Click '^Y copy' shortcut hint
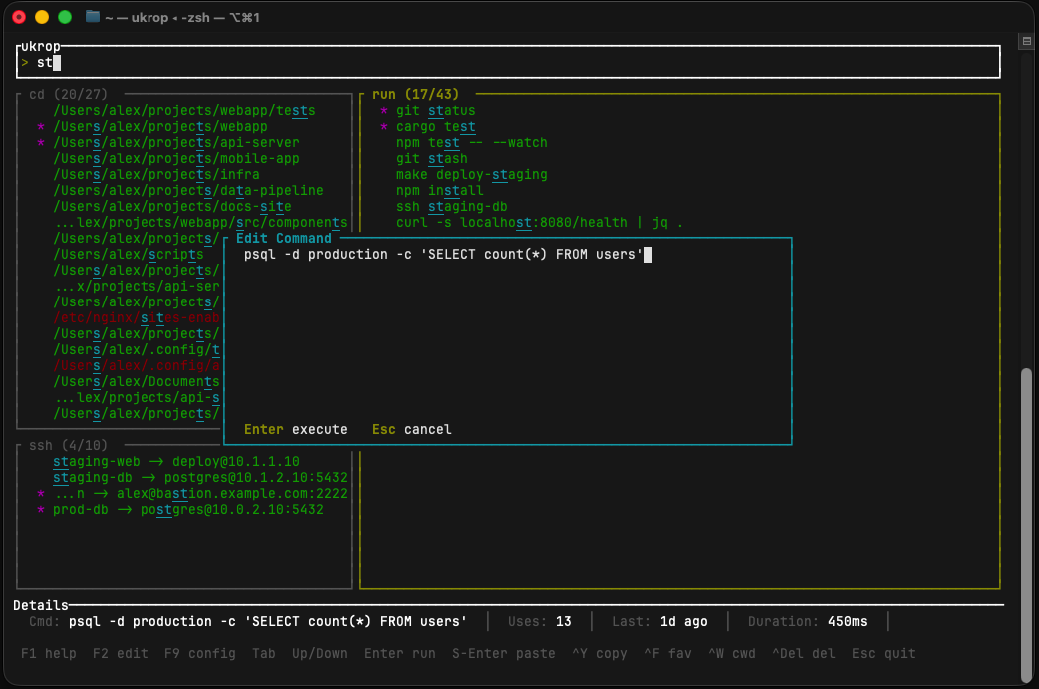This screenshot has width=1039, height=689. [600, 653]
